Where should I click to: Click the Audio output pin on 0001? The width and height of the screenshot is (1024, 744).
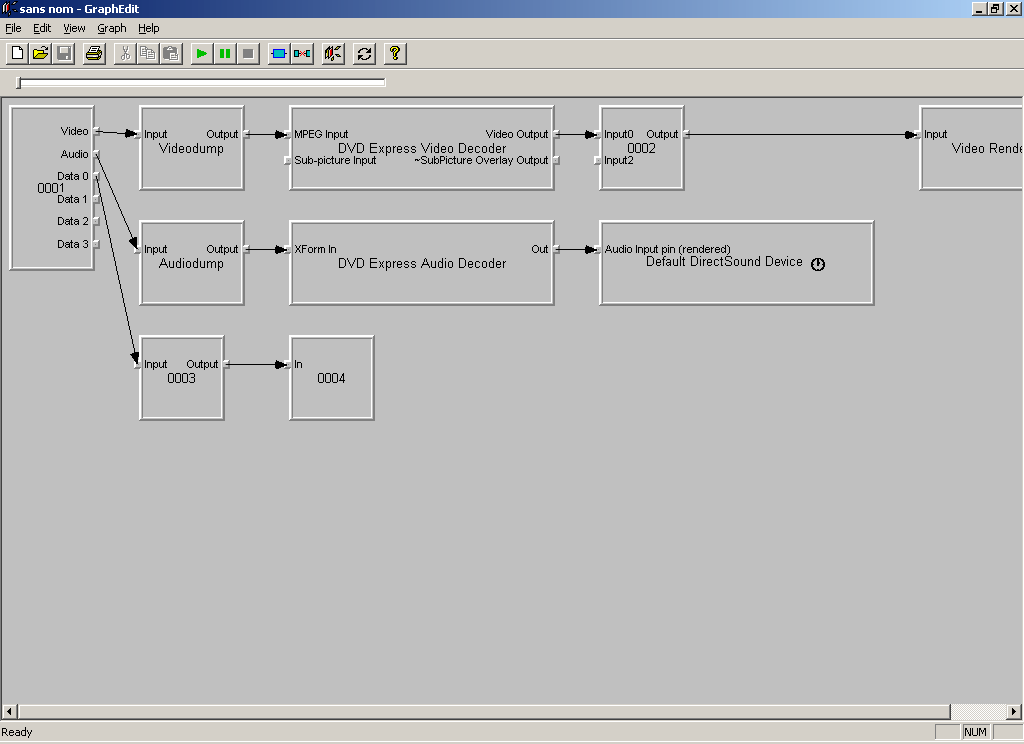(x=97, y=154)
